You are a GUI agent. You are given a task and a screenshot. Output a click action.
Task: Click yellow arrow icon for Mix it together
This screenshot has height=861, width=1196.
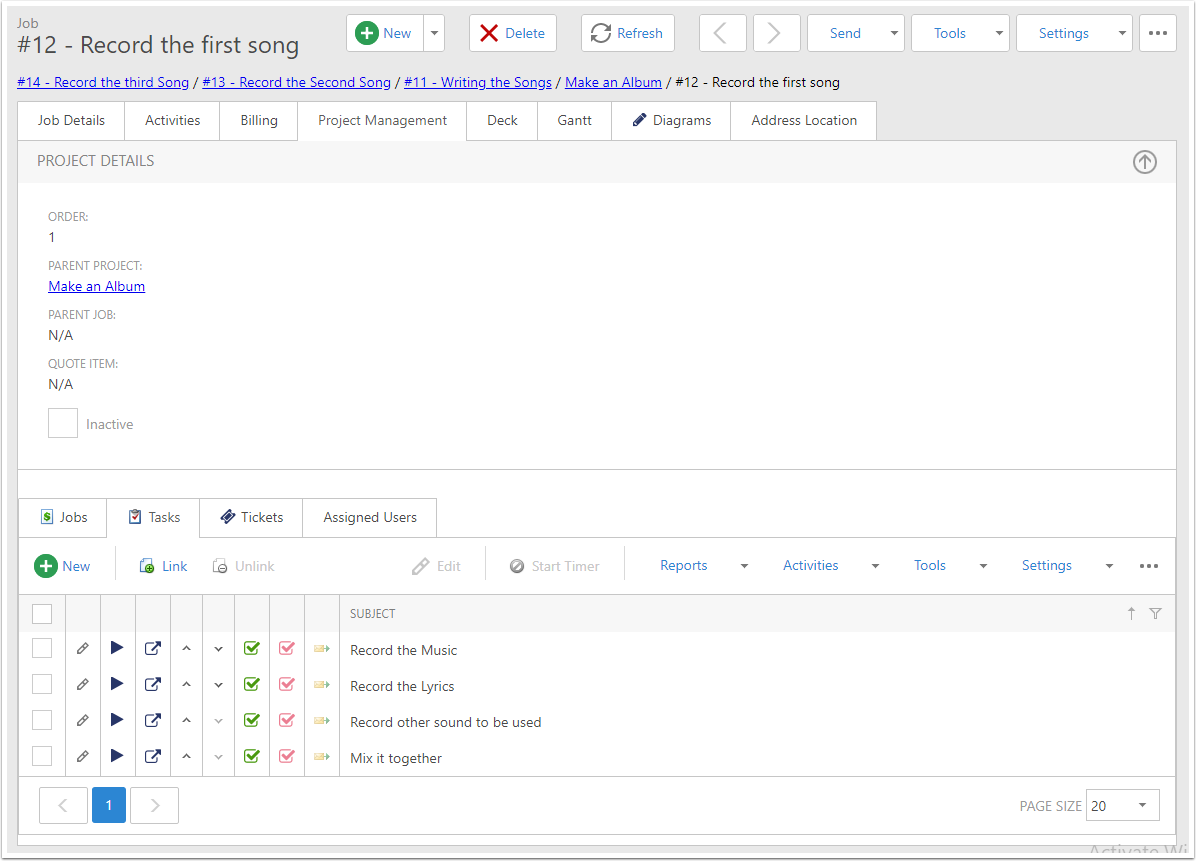(321, 757)
